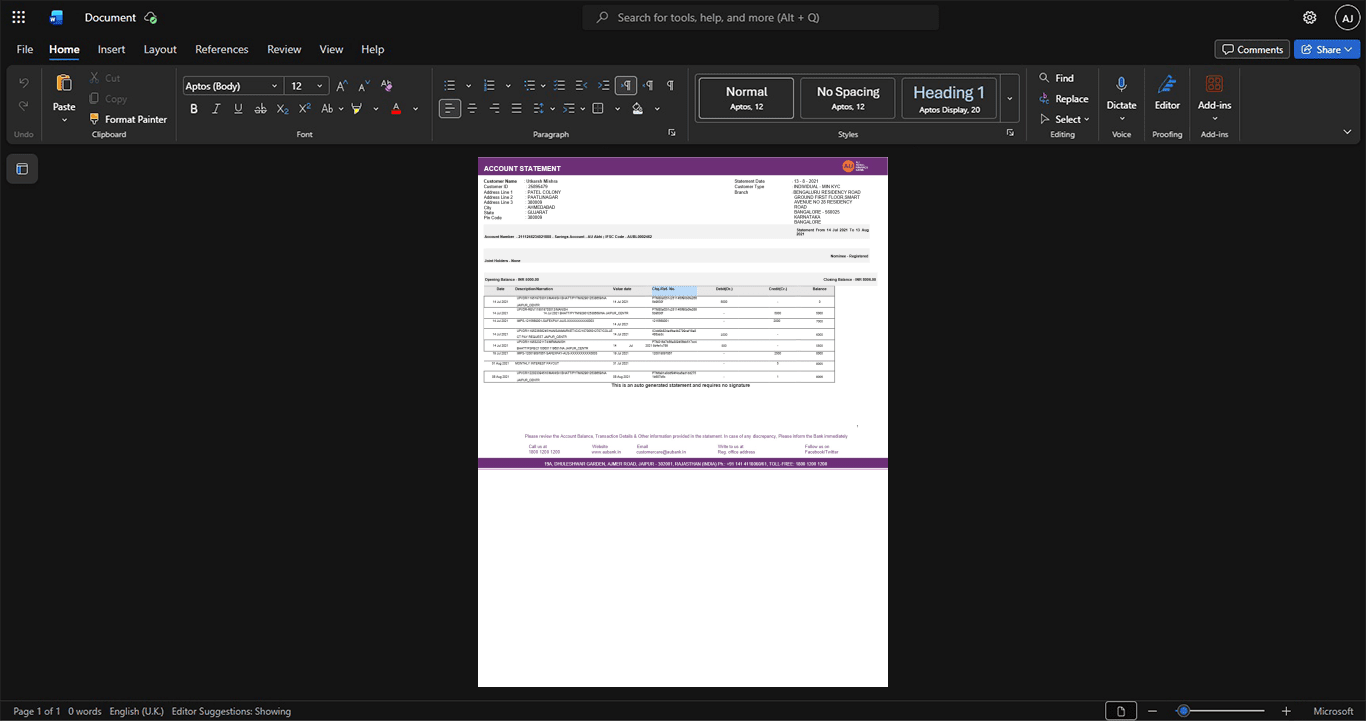
Task: Click the Undo arrow icon
Action: point(24,82)
